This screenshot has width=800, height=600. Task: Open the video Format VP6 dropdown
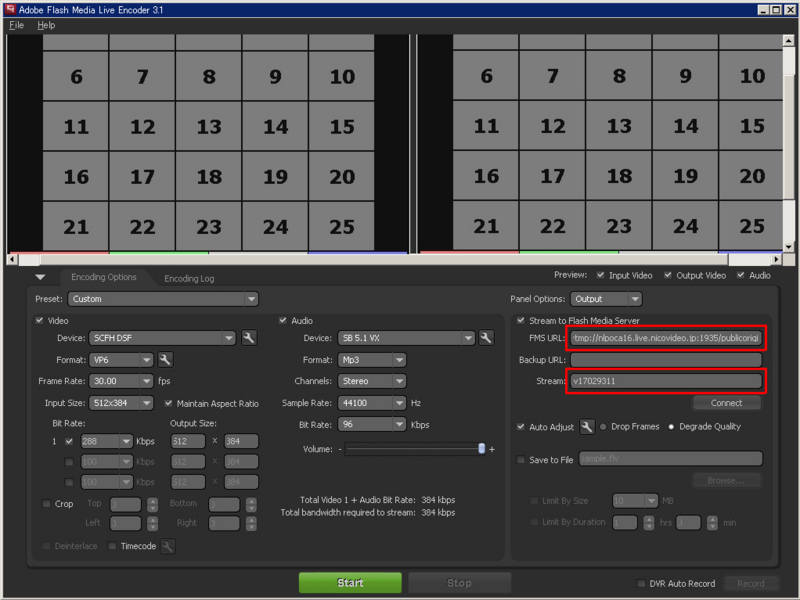pyautogui.click(x=121, y=360)
